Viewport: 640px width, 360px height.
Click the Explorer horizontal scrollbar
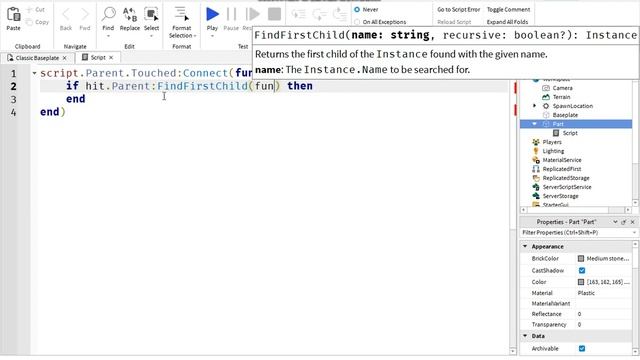pos(576,210)
